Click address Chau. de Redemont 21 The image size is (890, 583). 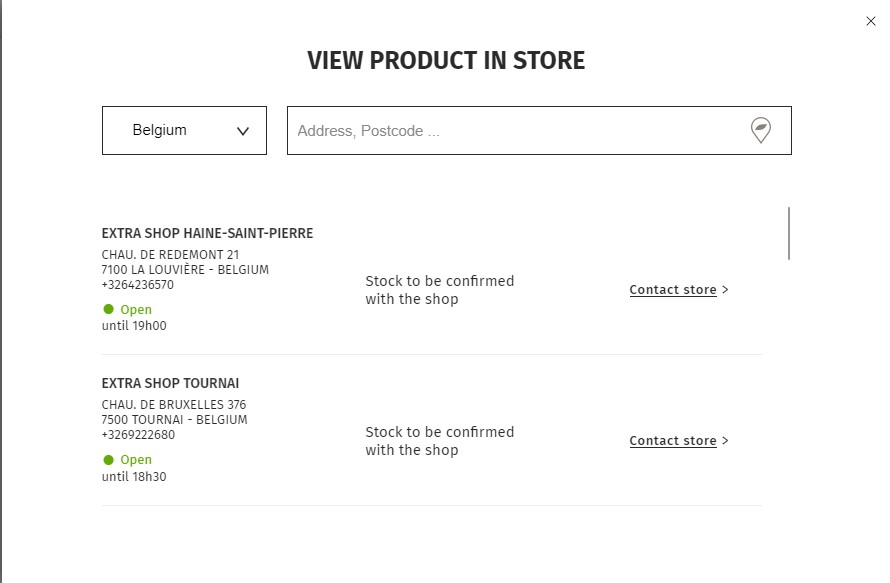(x=170, y=255)
